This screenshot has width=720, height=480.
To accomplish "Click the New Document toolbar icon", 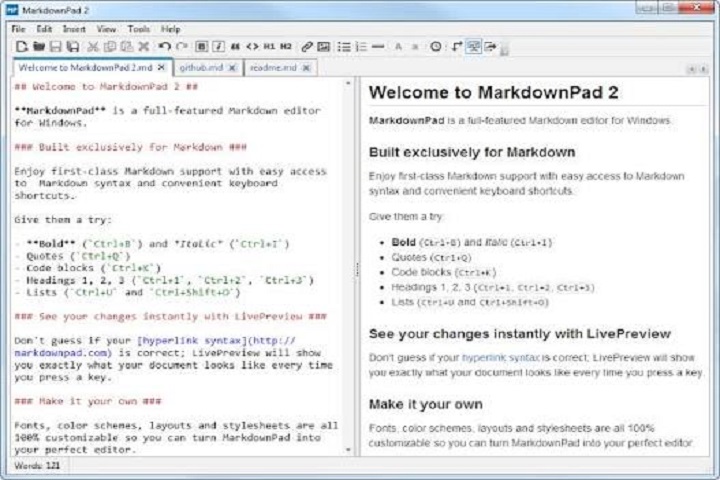I will (x=19, y=47).
